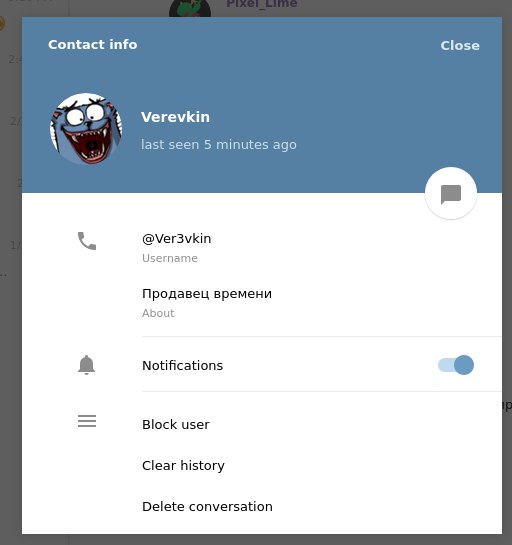Screen dimensions: 512x545
Task: Click the send message chat bubble icon
Action: coord(451,194)
